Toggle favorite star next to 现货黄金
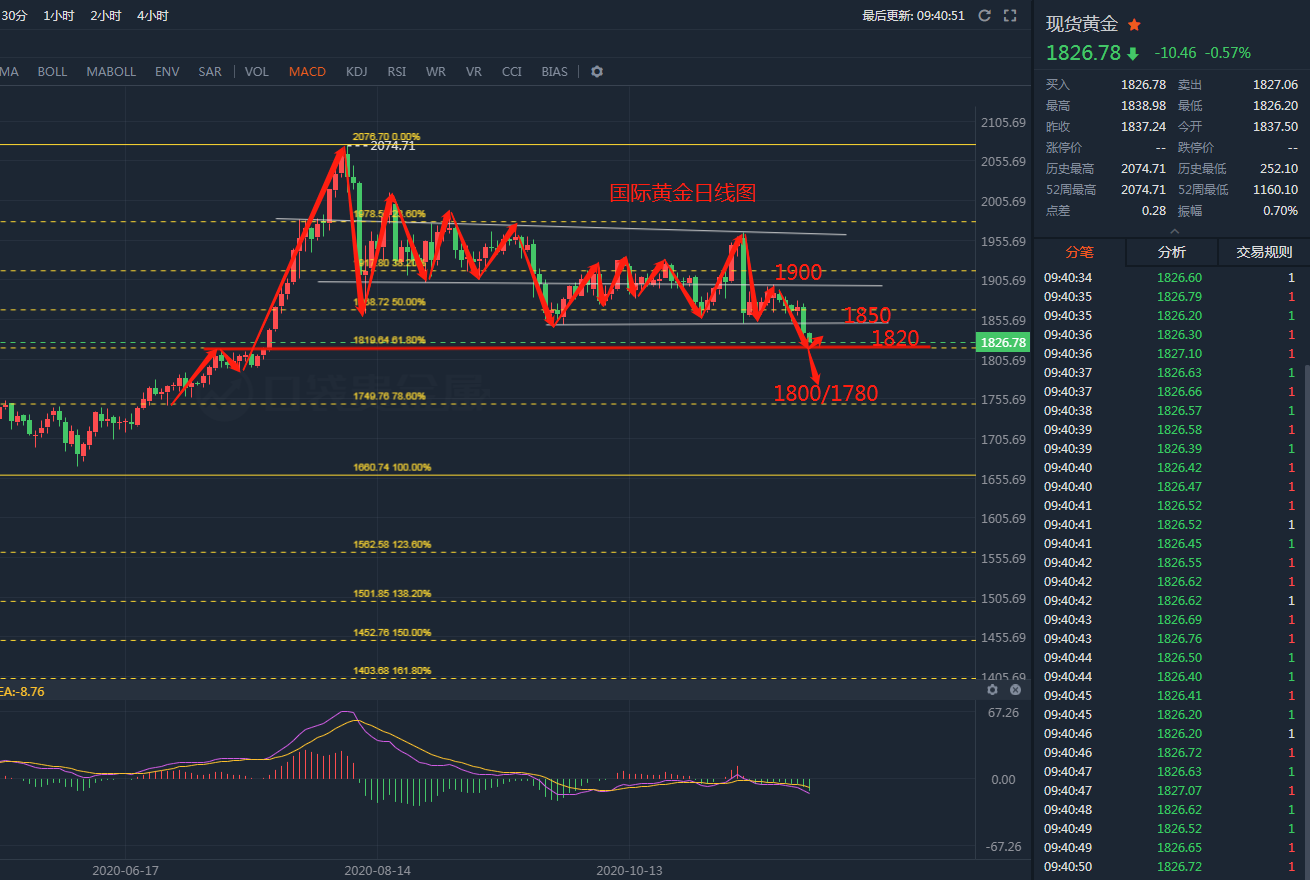The image size is (1310, 880). 1134,25
